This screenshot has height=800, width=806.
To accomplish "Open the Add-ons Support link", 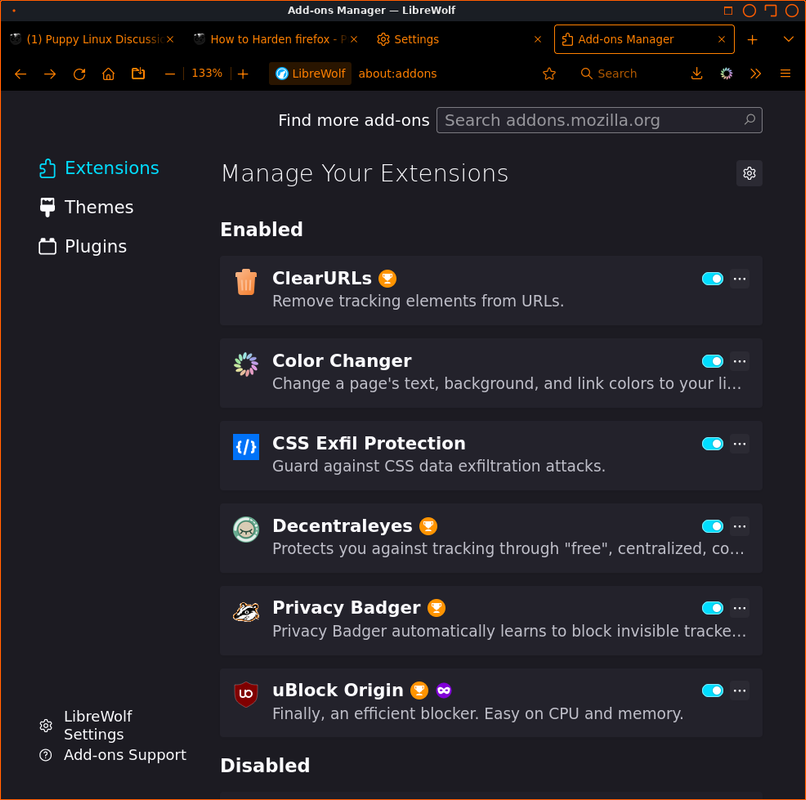I will point(113,755).
